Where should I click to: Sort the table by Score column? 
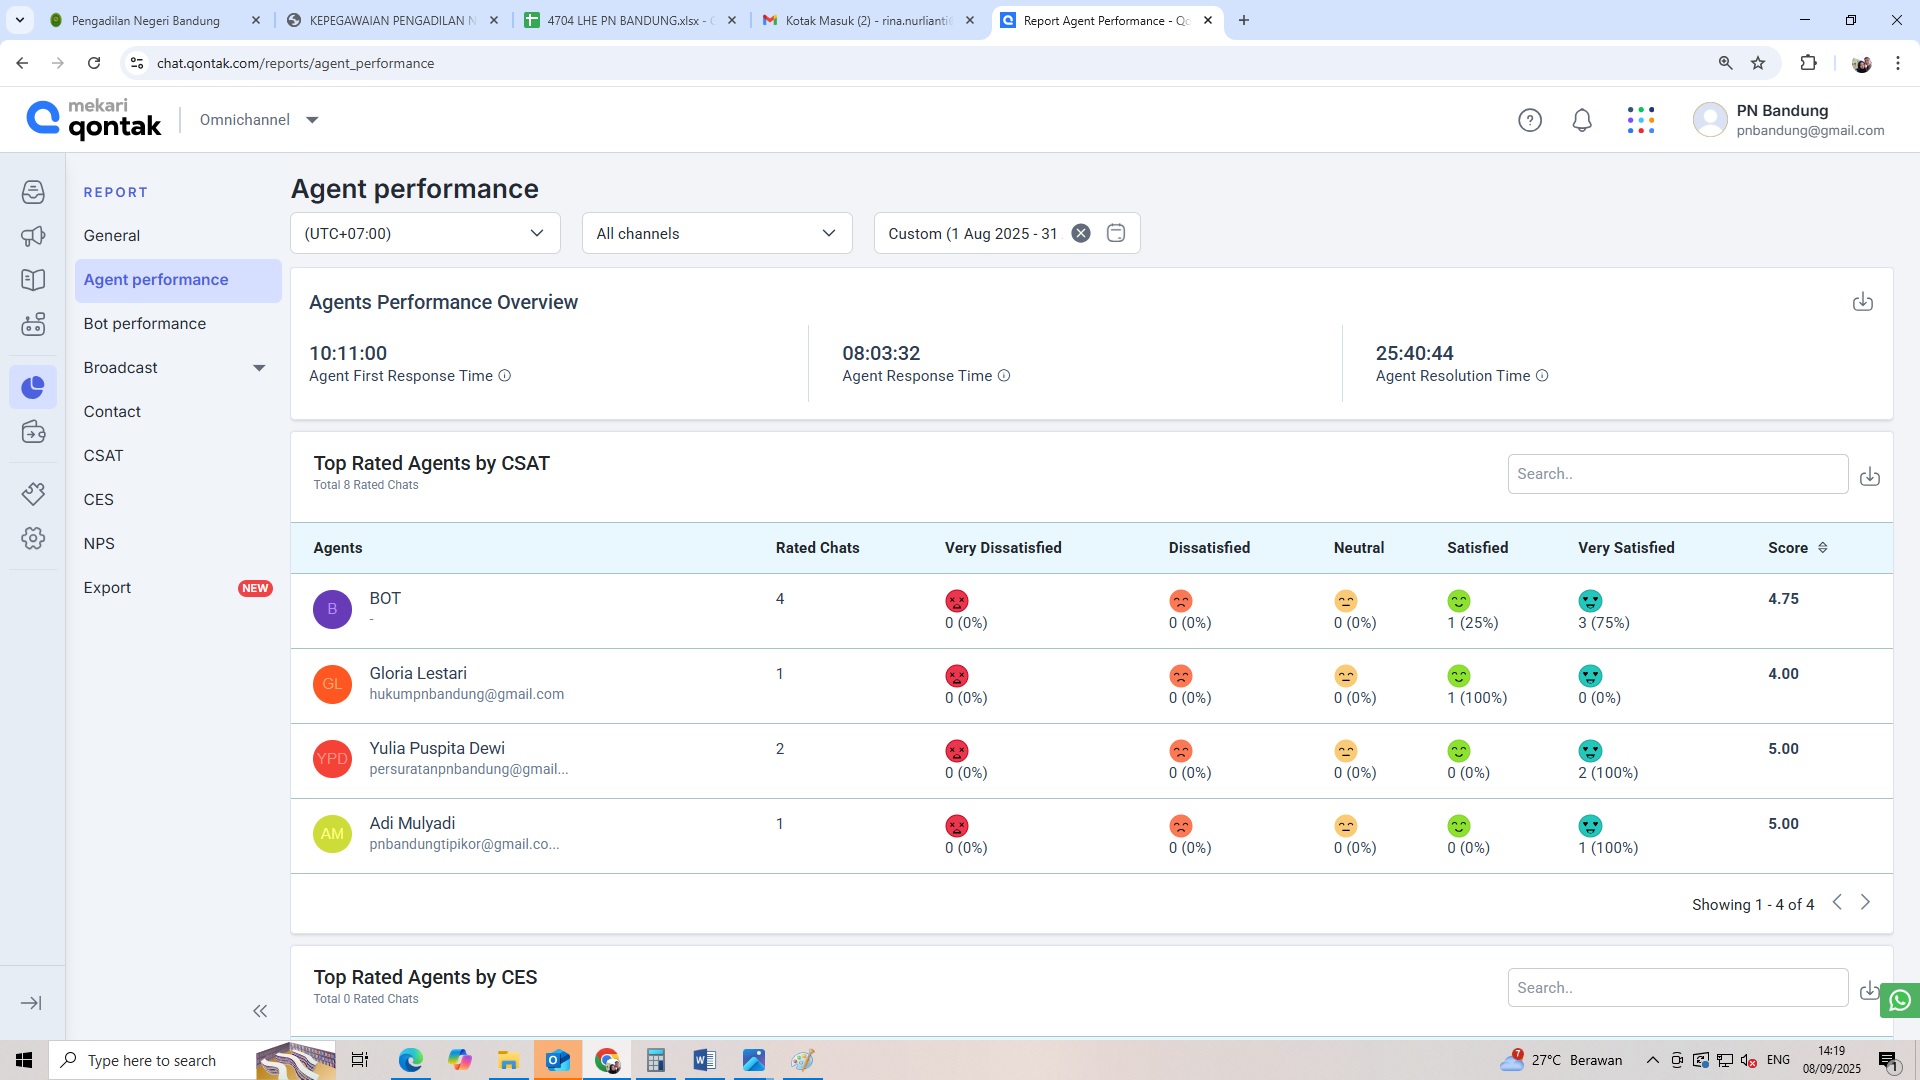pyautogui.click(x=1822, y=548)
